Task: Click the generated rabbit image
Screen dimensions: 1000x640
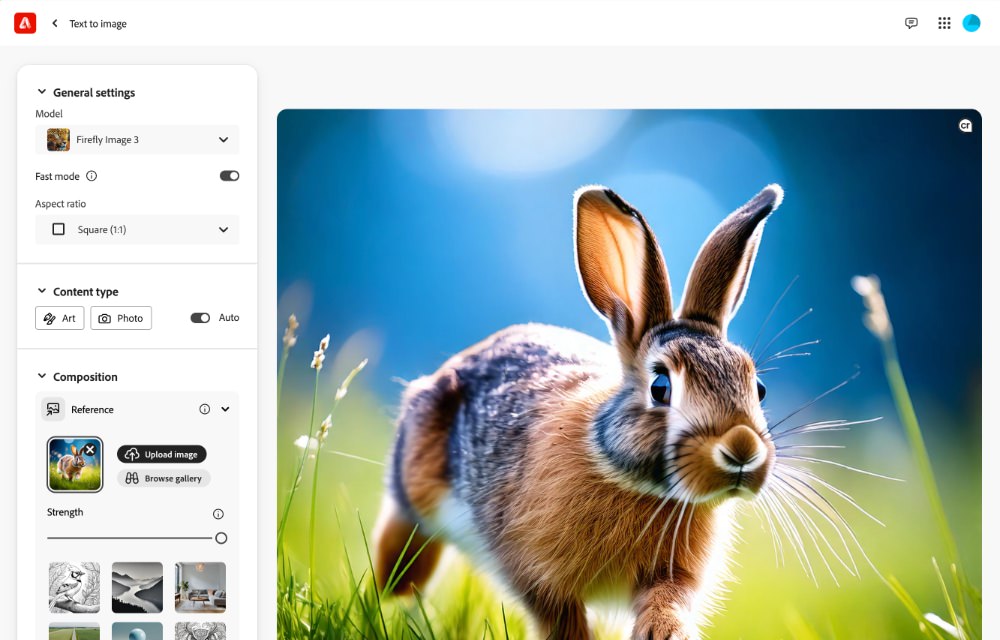Action: (629, 374)
